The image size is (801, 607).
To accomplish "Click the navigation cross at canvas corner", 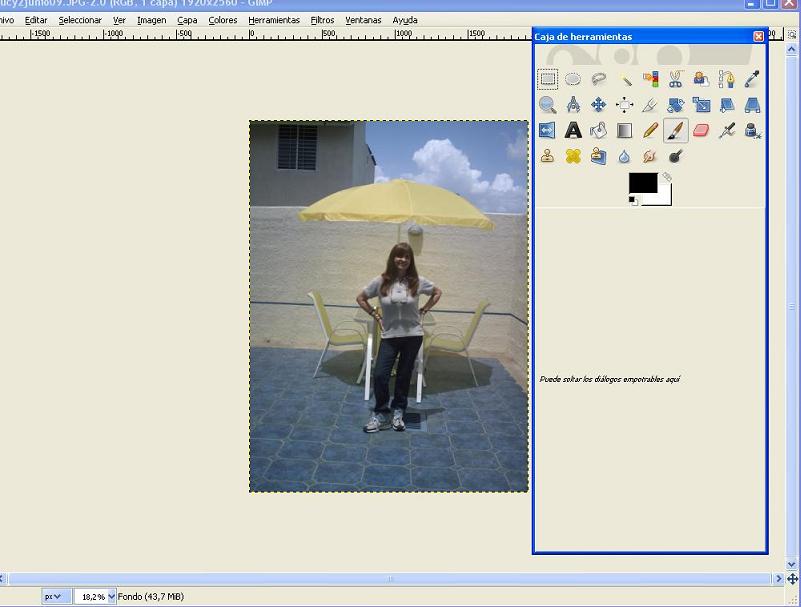I will pos(792,579).
